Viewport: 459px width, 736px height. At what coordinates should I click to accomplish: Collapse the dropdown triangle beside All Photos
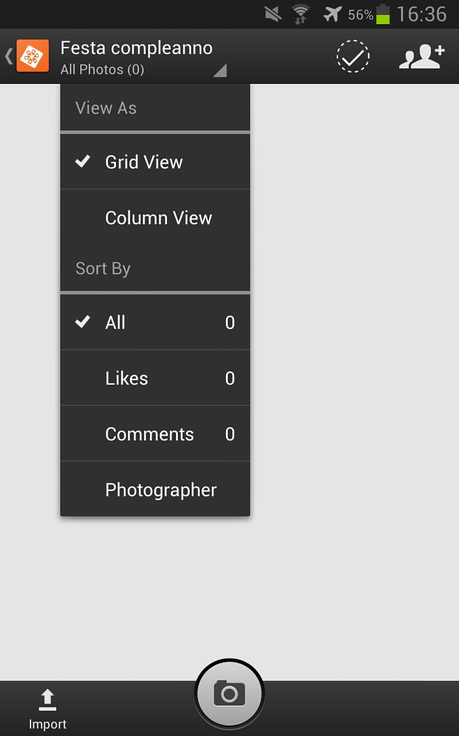pyautogui.click(x=220, y=70)
